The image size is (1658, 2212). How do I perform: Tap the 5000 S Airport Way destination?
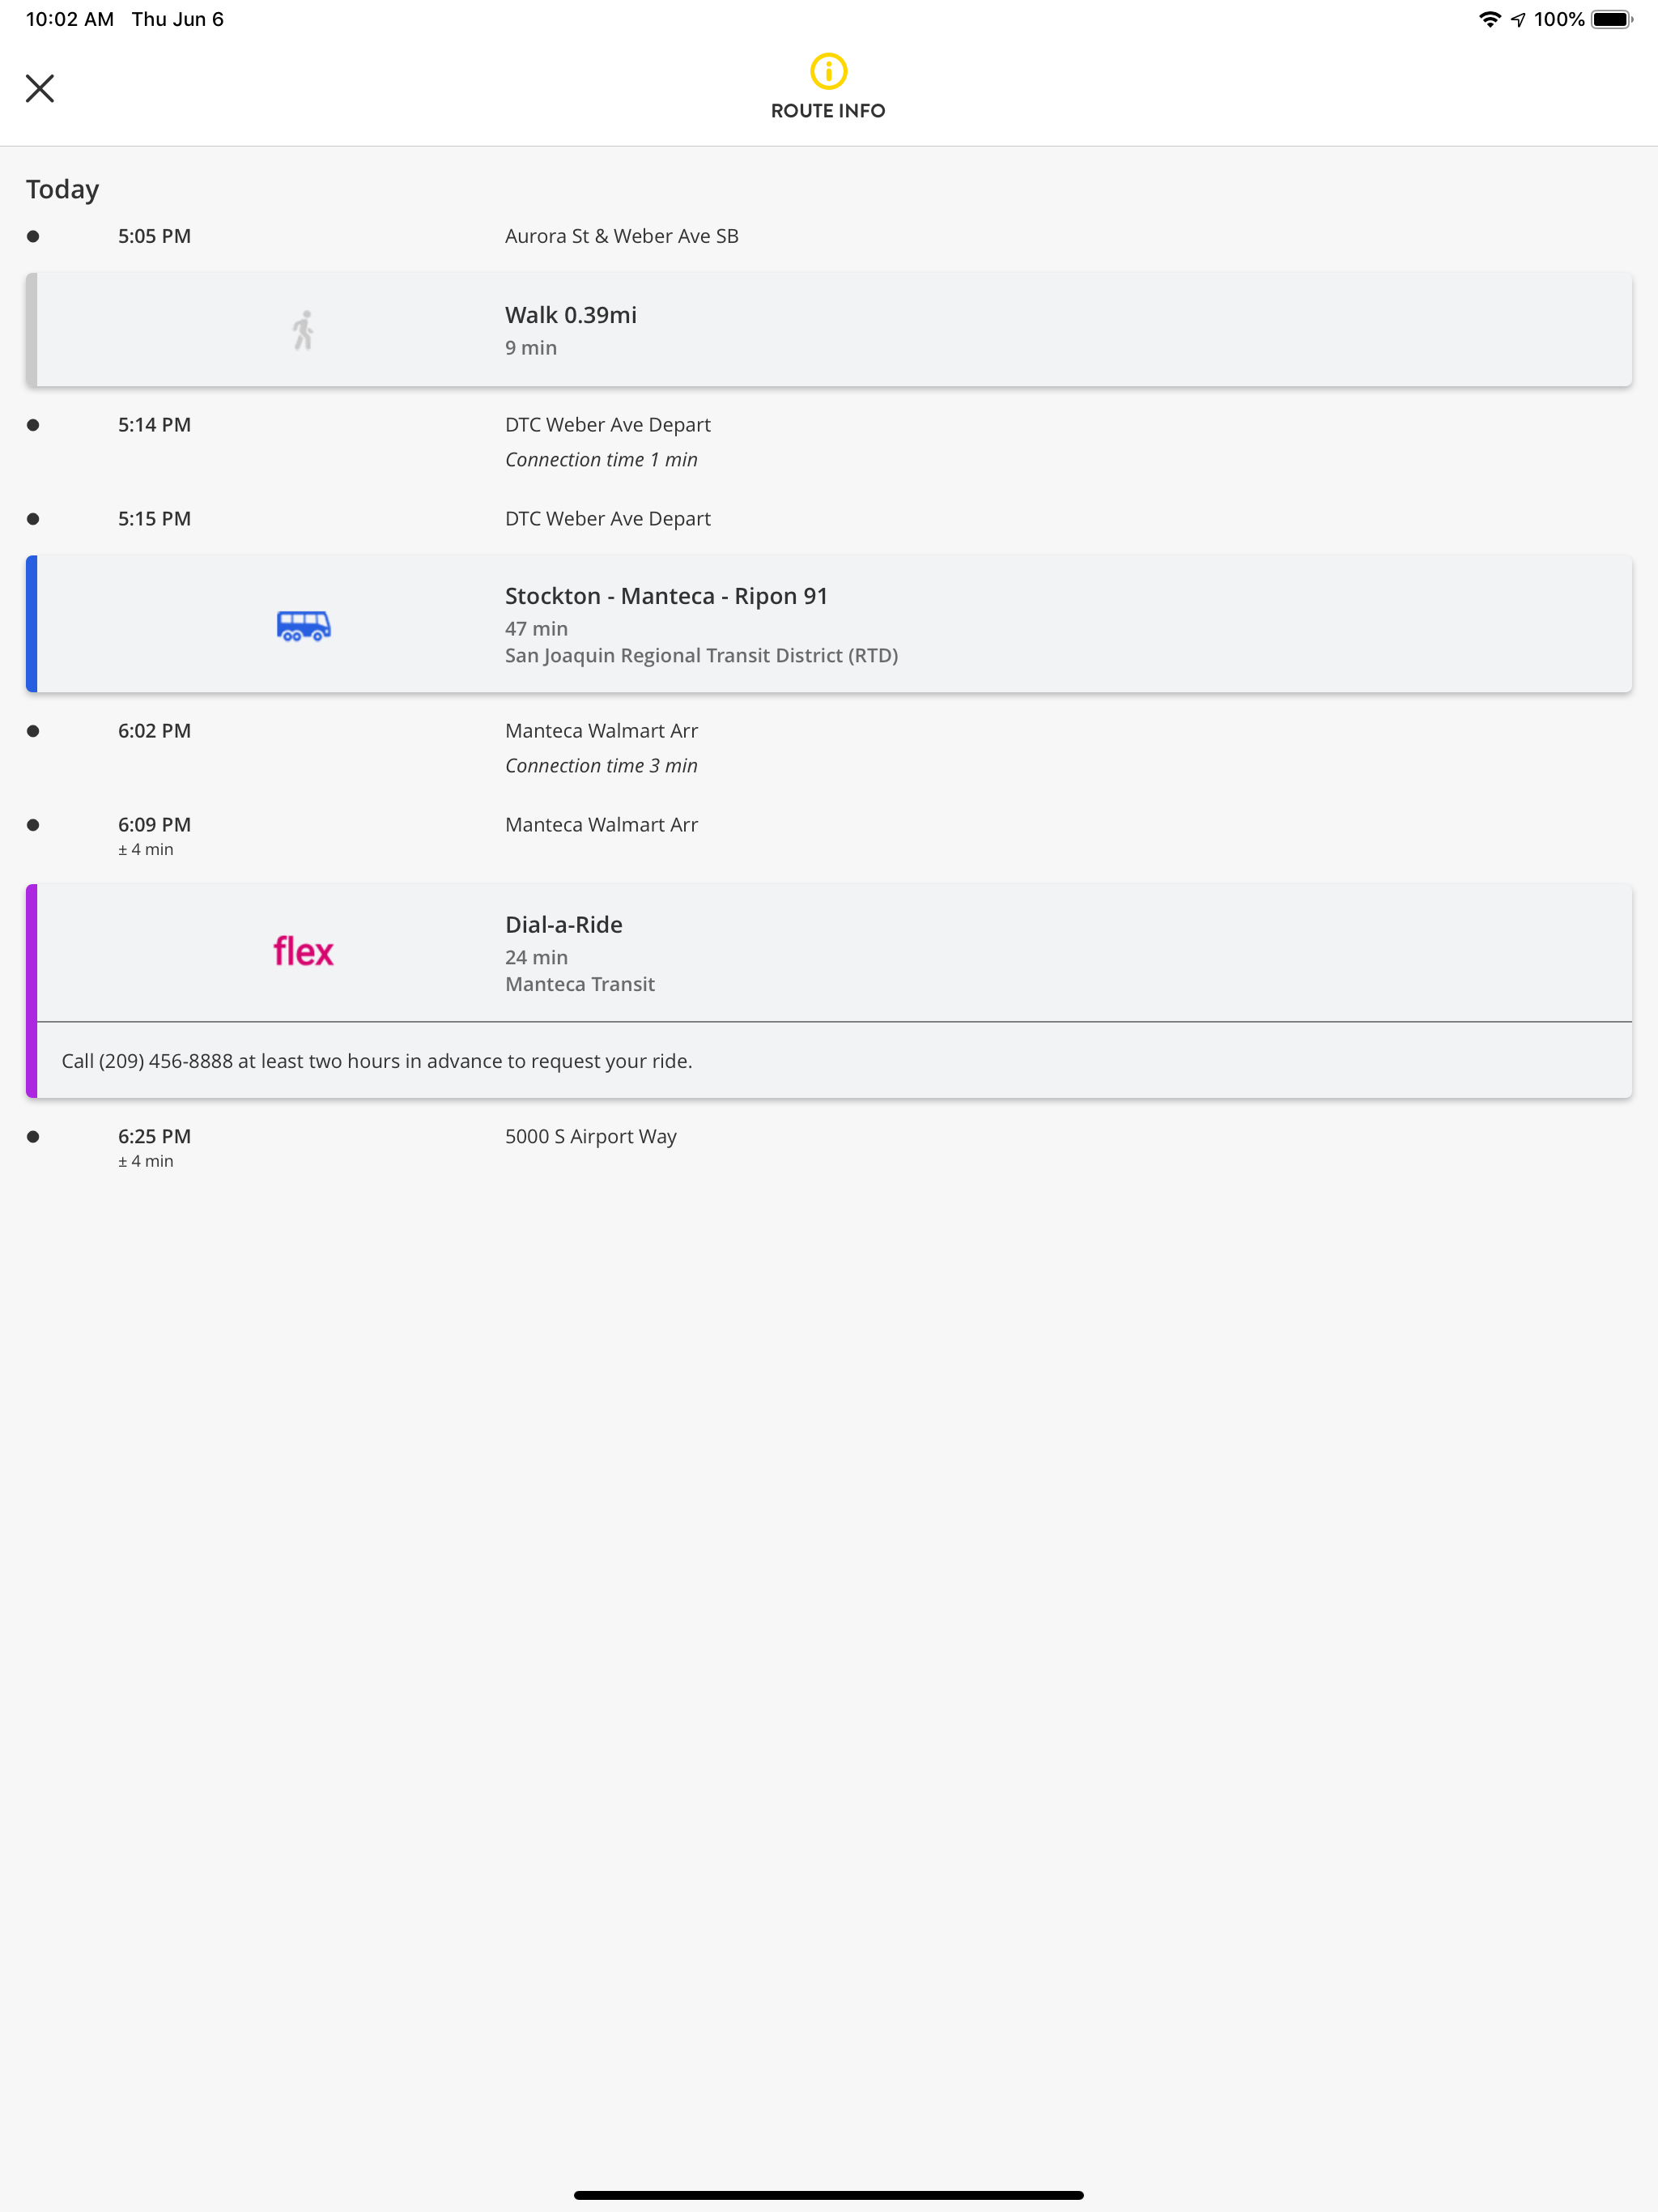590,1136
